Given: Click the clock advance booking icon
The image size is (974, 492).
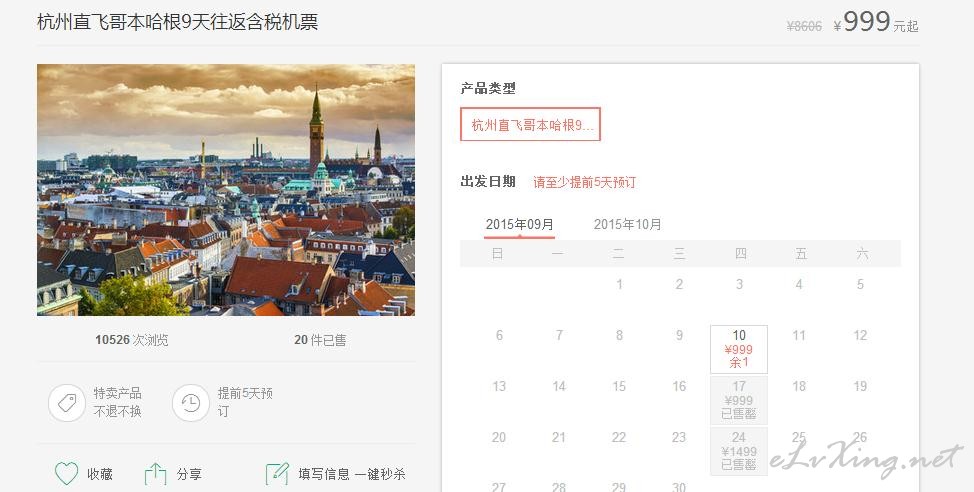Looking at the screenshot, I should 191,403.
